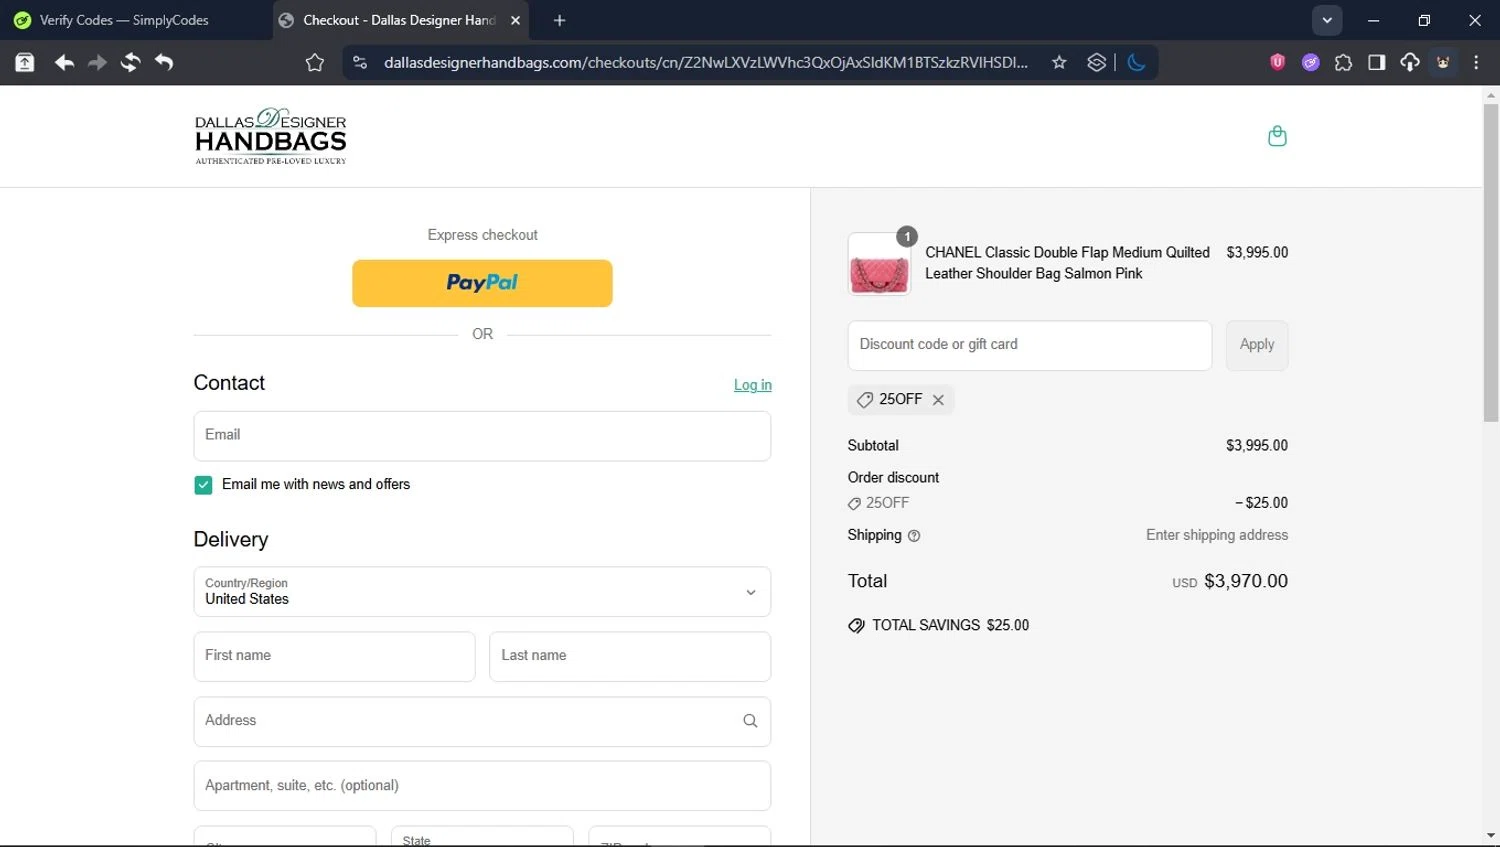The height and width of the screenshot is (847, 1500).
Task: Focus the Email input field
Action: (482, 436)
